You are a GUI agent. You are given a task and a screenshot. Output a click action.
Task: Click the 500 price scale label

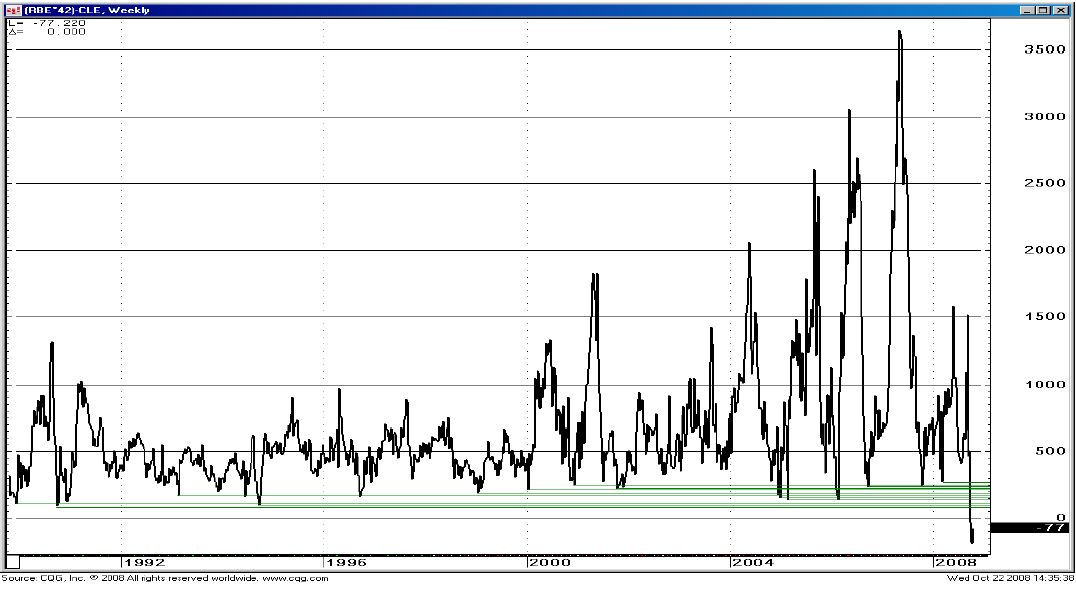point(1051,451)
